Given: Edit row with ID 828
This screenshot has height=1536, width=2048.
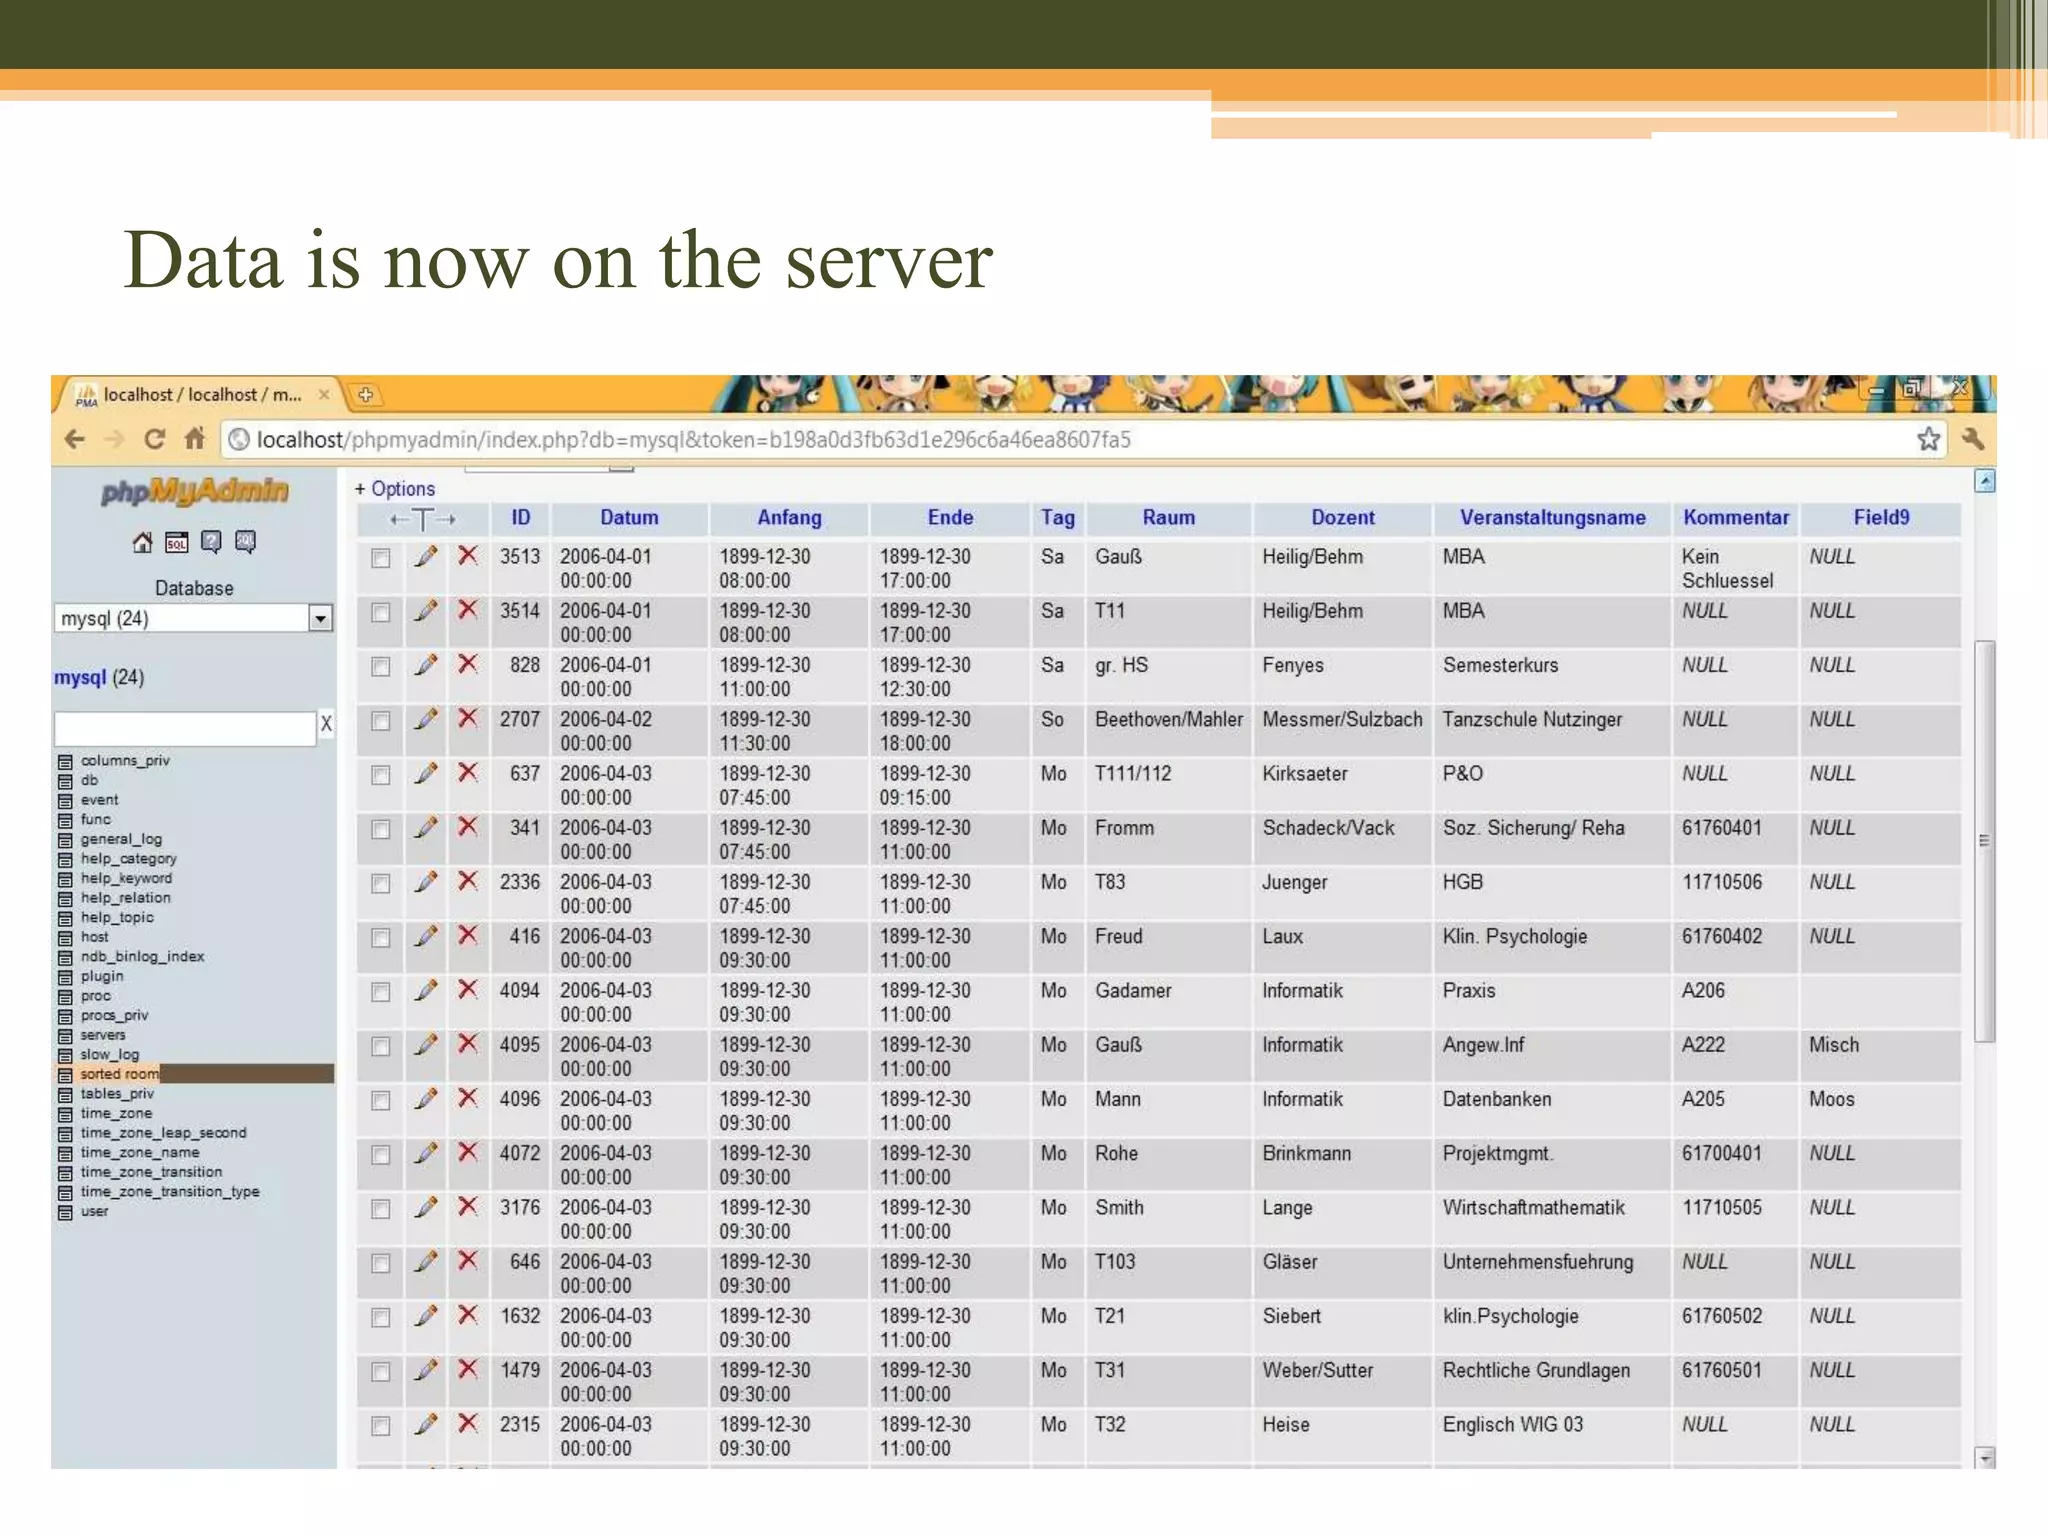Looking at the screenshot, I should tap(426, 665).
